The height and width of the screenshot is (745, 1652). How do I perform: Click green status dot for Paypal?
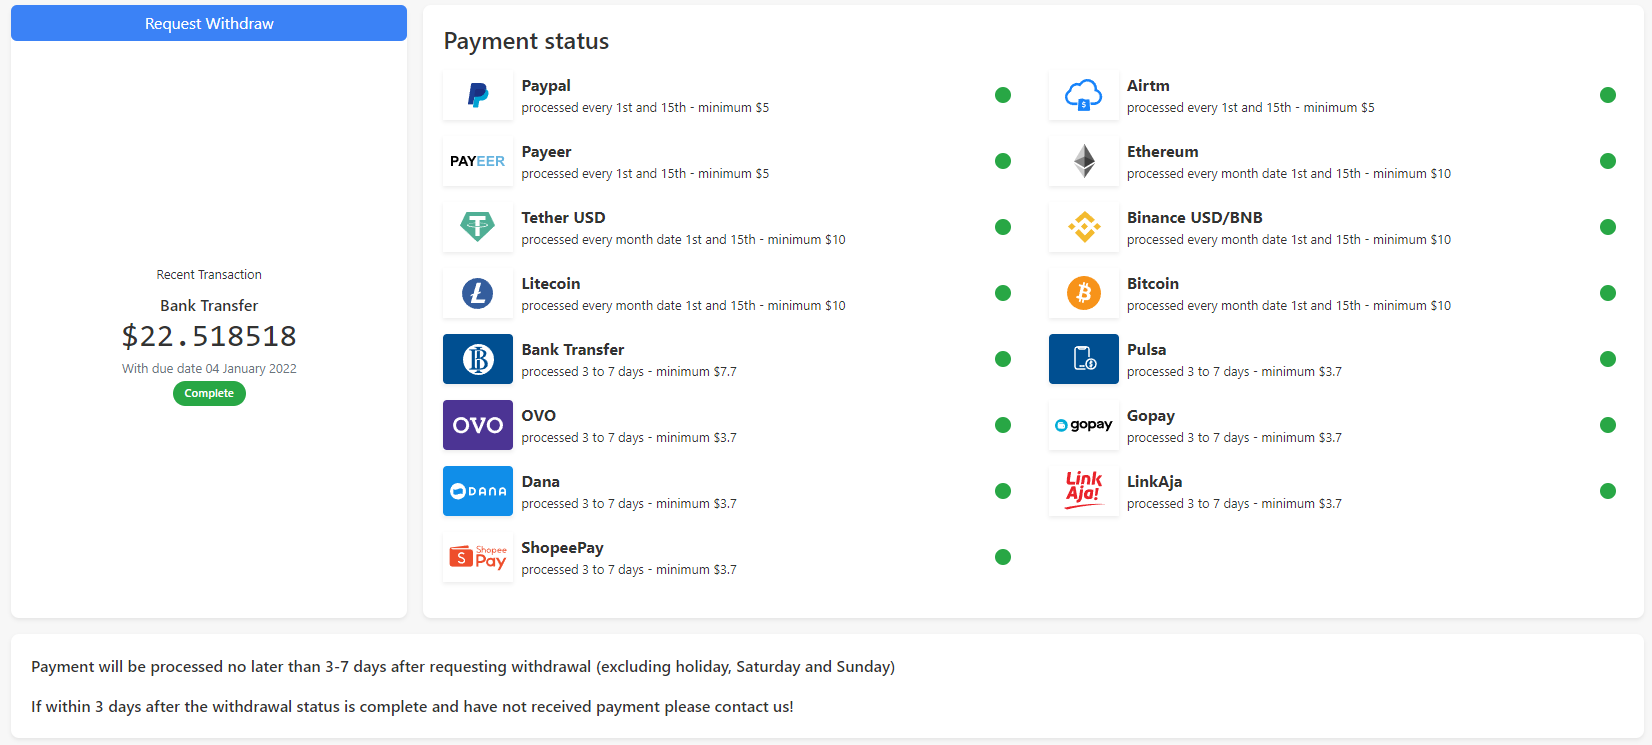[x=1003, y=95]
